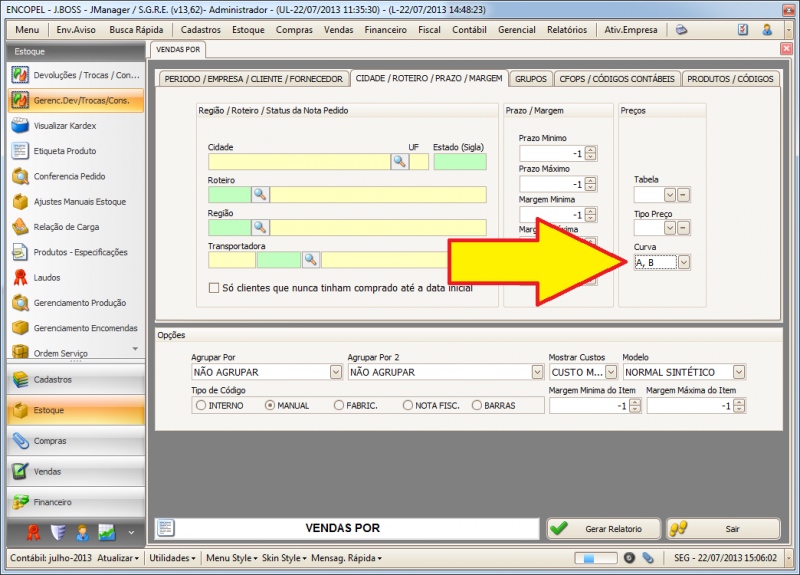Switch to the GRUPOS tab
Viewport: 800px width, 575px height.
530,78
